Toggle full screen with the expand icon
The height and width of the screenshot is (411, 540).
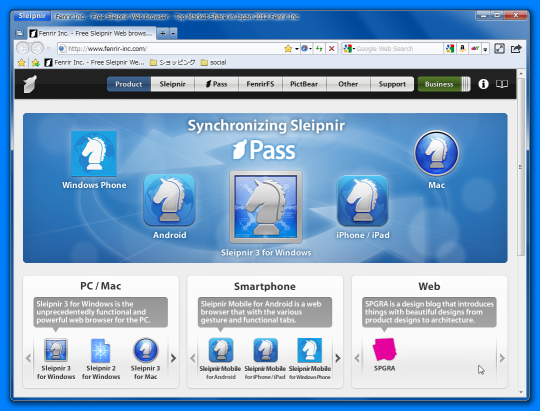500,49
